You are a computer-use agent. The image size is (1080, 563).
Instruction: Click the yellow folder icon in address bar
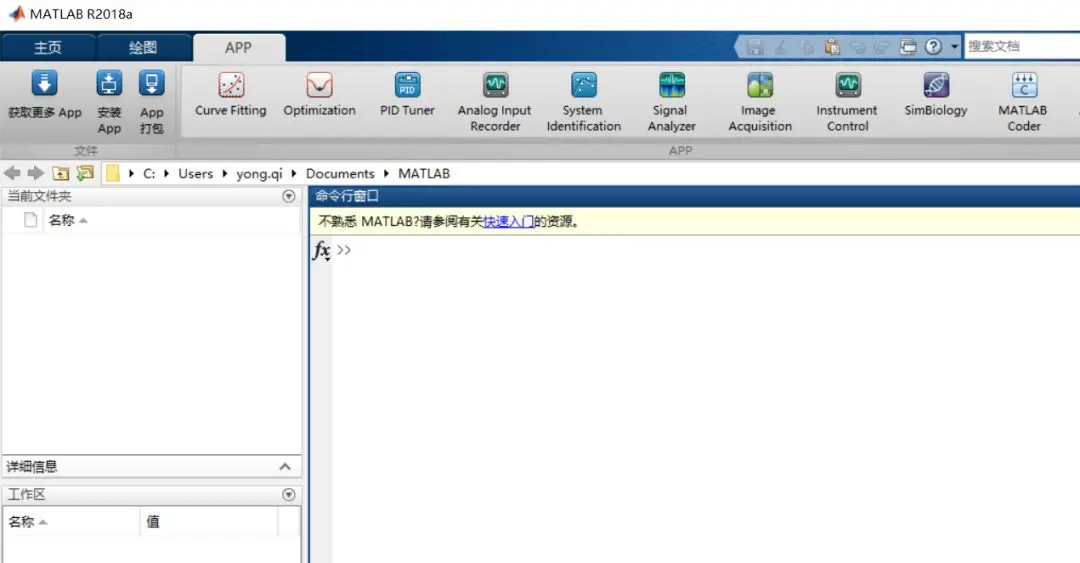click(112, 173)
